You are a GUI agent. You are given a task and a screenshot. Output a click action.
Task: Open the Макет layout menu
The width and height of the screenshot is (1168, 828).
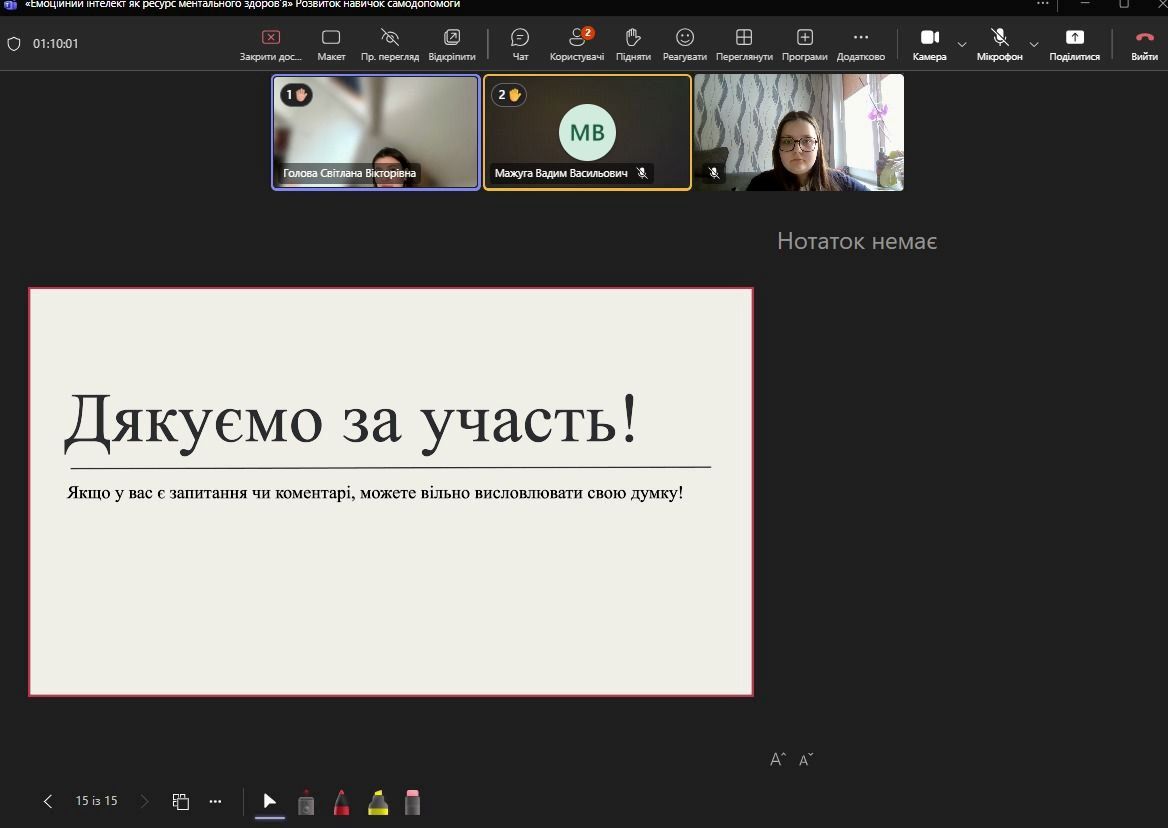pyautogui.click(x=331, y=43)
